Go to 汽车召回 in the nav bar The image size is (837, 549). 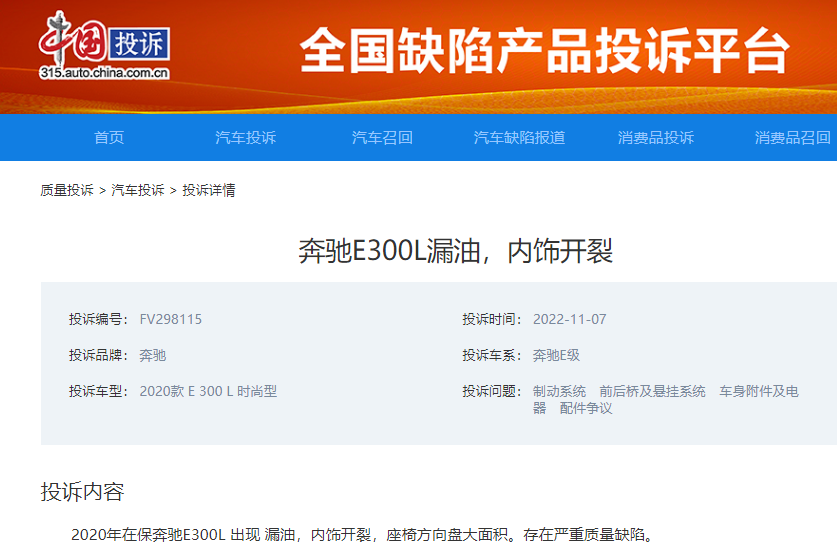tap(382, 138)
